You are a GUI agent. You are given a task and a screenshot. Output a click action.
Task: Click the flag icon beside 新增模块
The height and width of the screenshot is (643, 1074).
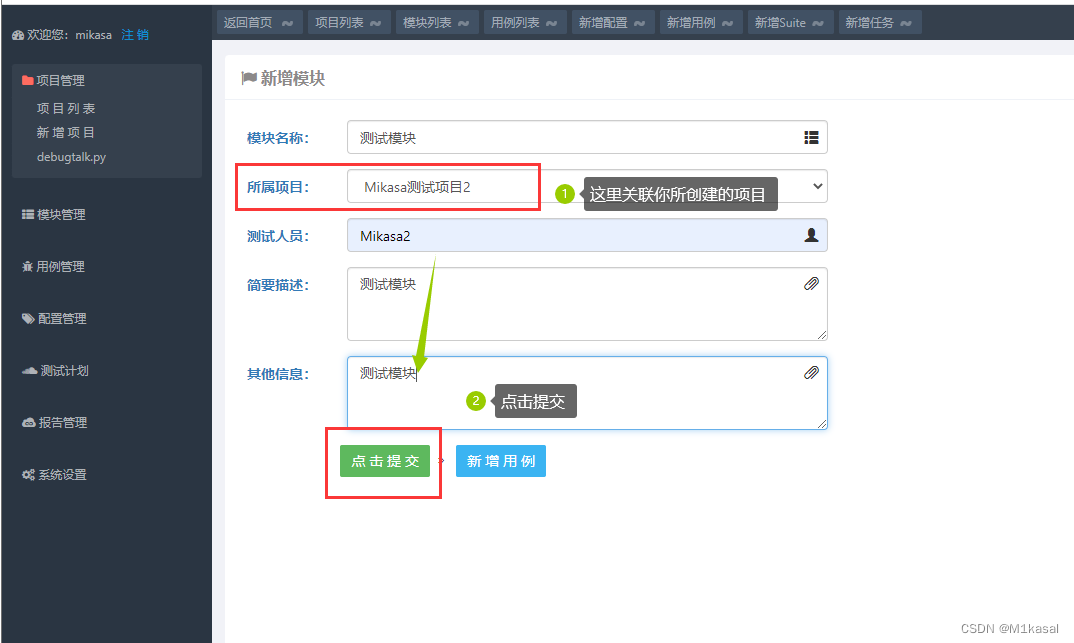pos(249,78)
